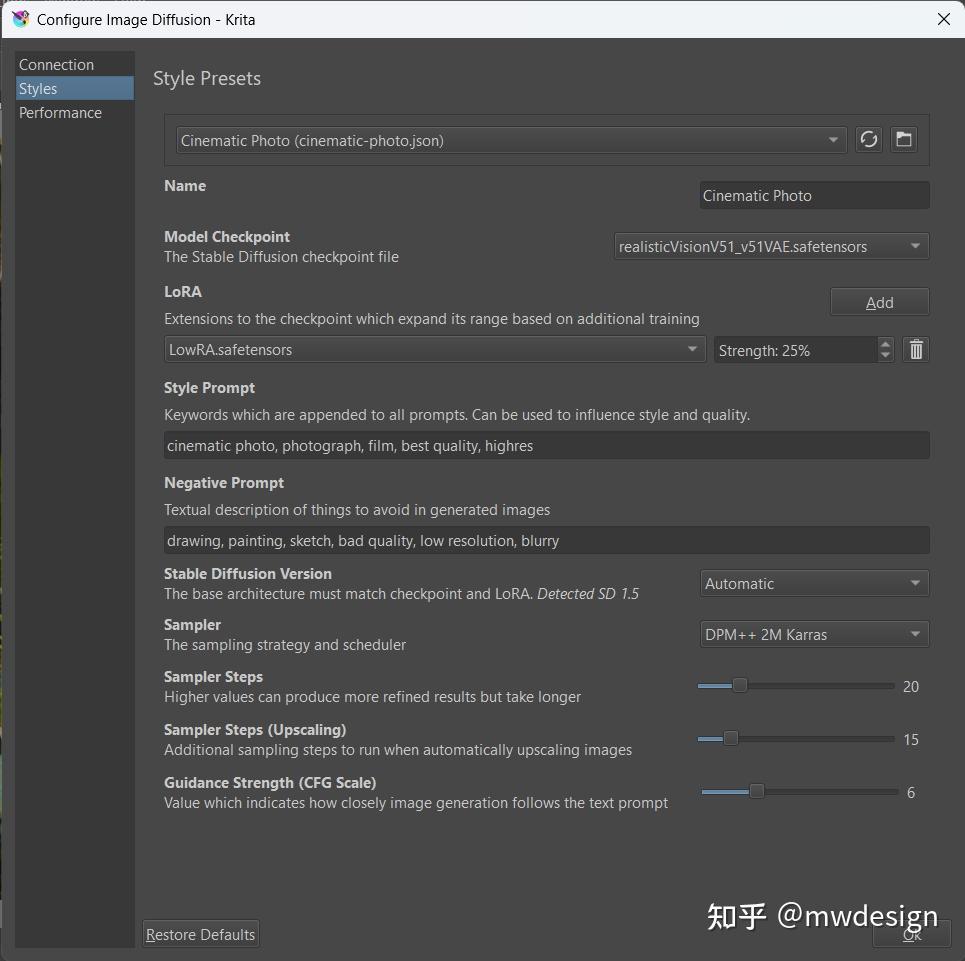Delete the LowRA LoRA with trash icon
The width and height of the screenshot is (965, 961).
tap(916, 350)
